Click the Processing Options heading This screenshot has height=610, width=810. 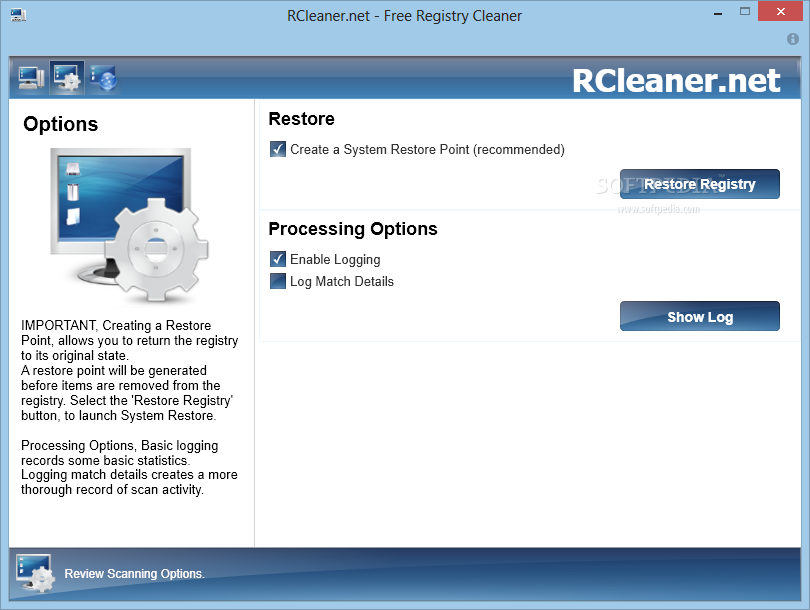click(x=353, y=229)
